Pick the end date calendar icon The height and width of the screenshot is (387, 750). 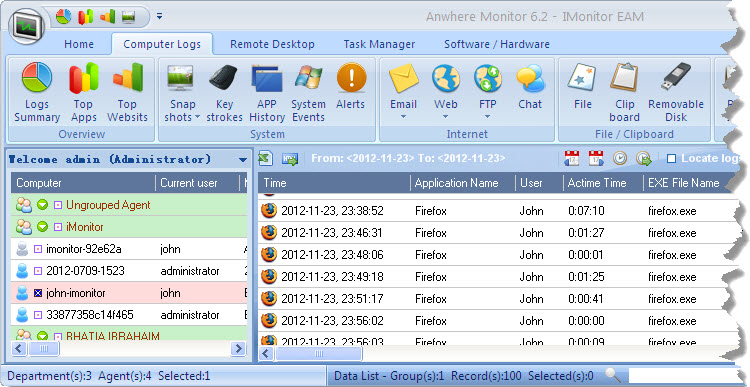[596, 158]
